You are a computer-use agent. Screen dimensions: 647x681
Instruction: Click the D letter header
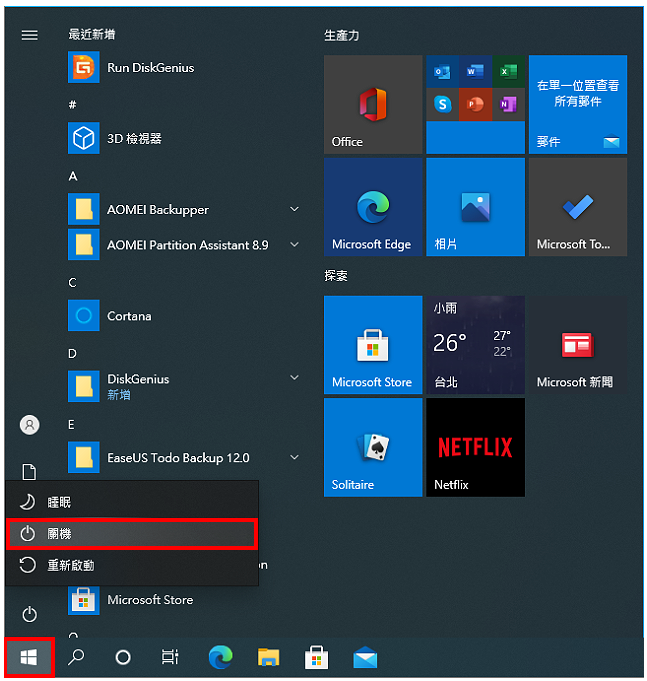(x=73, y=354)
